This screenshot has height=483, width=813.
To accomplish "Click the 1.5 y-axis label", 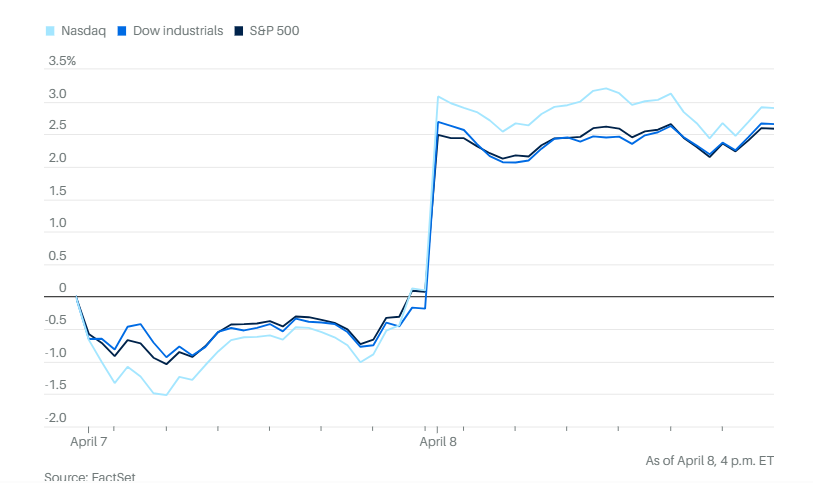I will pos(57,191).
